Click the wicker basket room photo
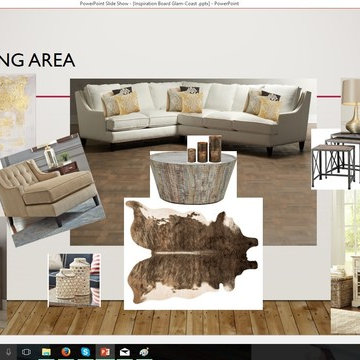 (x=345, y=262)
